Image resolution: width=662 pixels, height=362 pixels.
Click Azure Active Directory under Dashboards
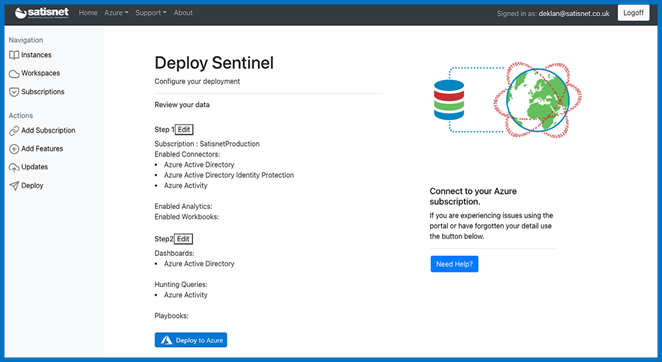(199, 264)
